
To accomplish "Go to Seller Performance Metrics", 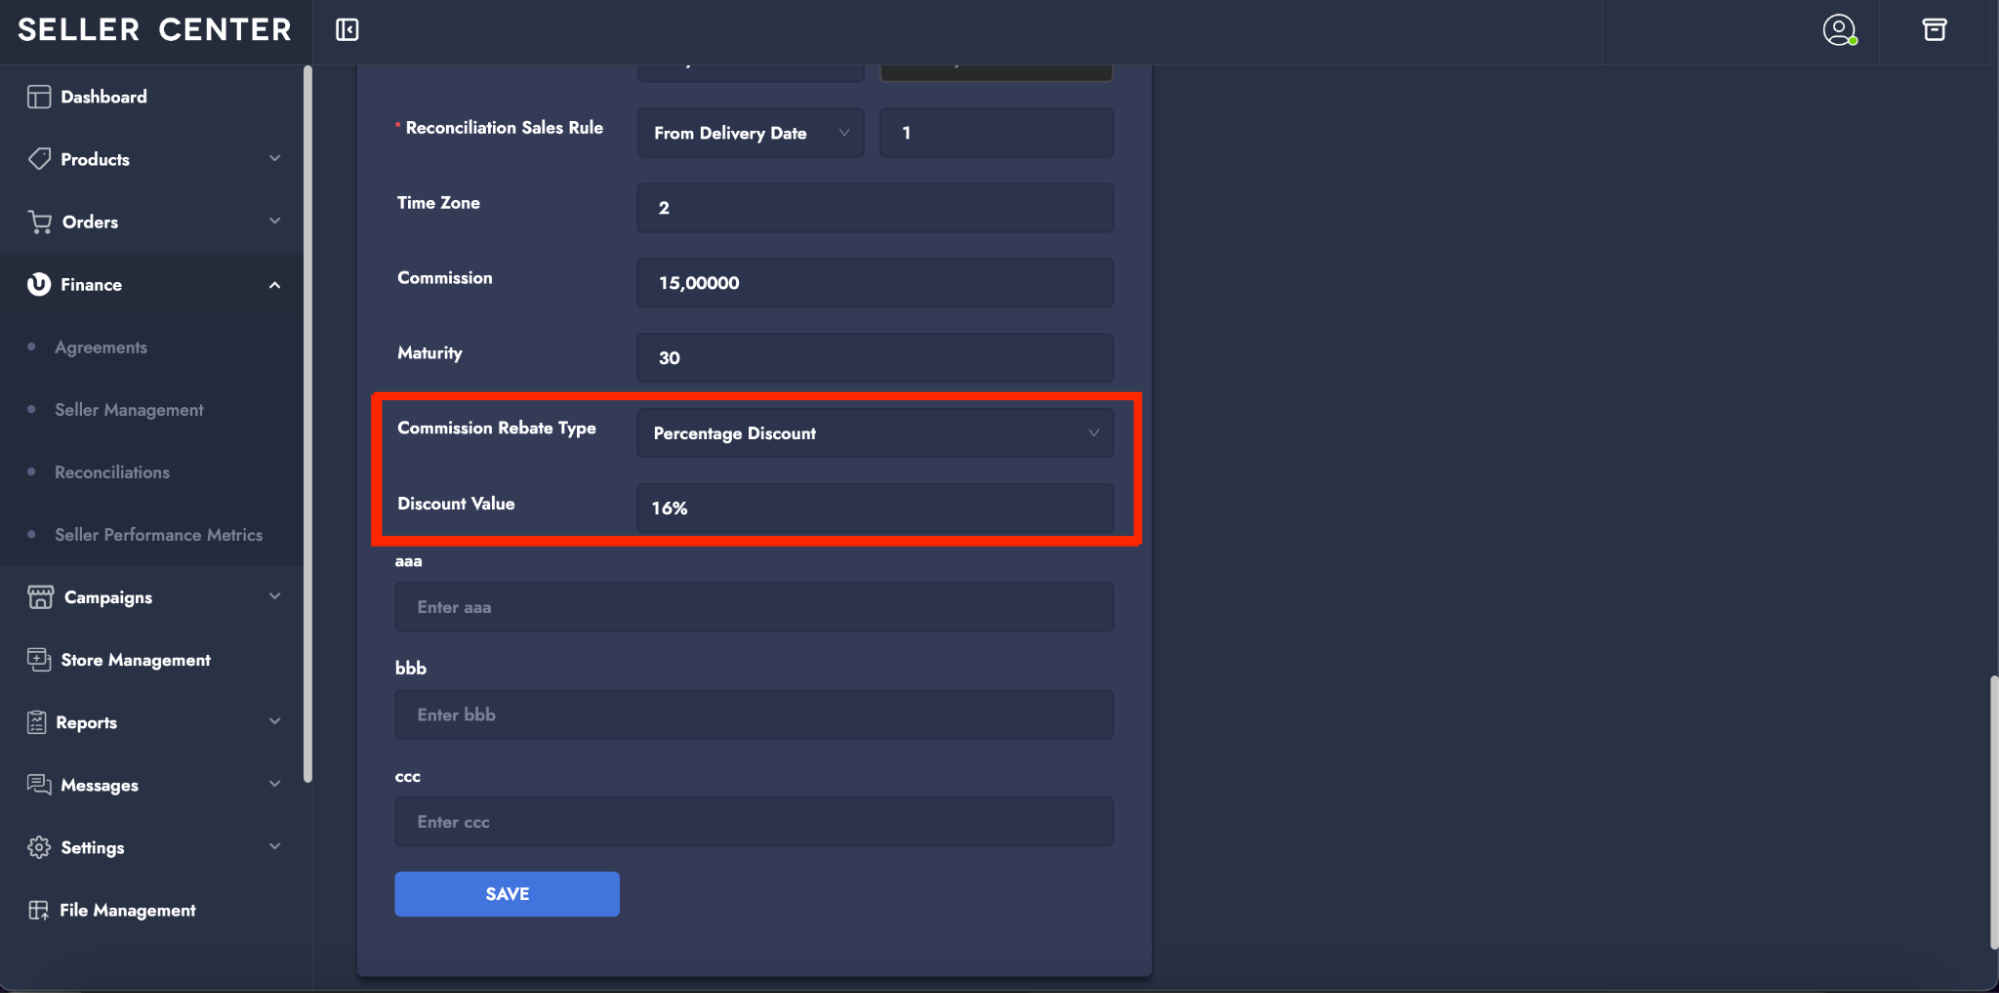I will click(158, 535).
